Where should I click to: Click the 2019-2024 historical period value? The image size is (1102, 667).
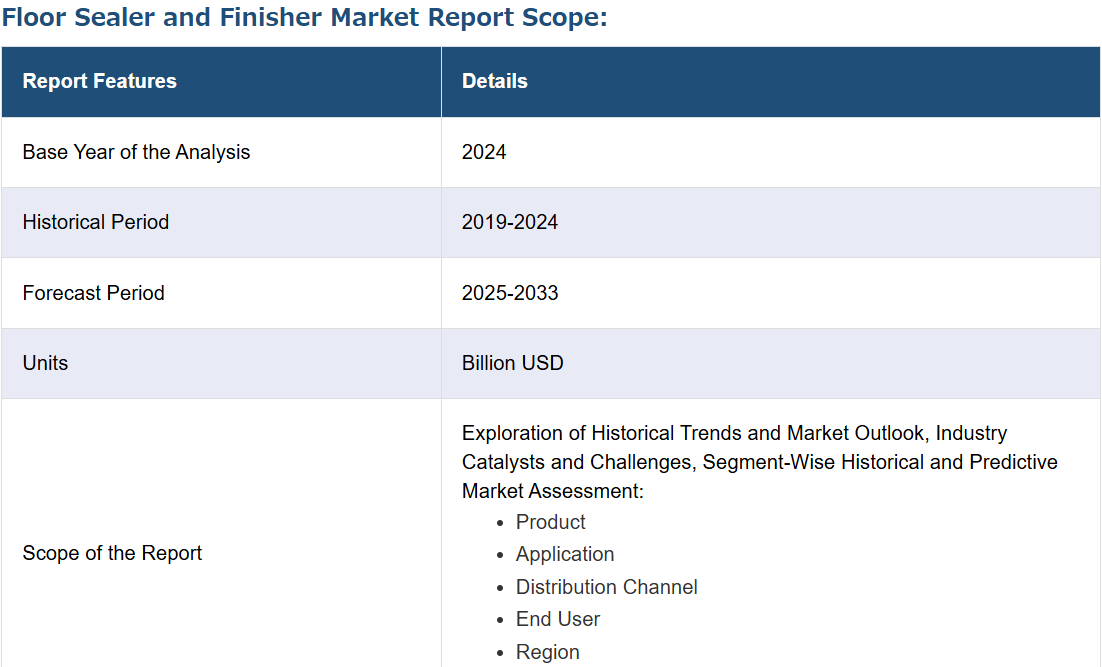[510, 222]
